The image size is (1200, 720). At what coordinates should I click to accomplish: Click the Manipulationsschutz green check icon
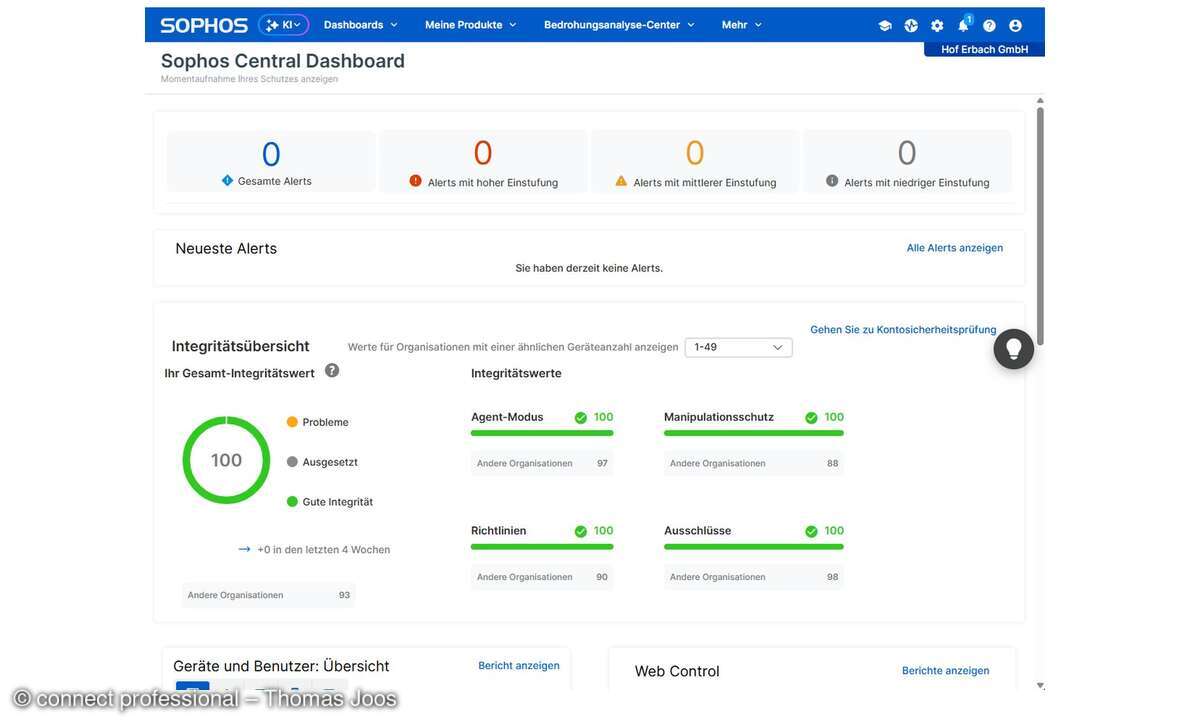pos(811,418)
